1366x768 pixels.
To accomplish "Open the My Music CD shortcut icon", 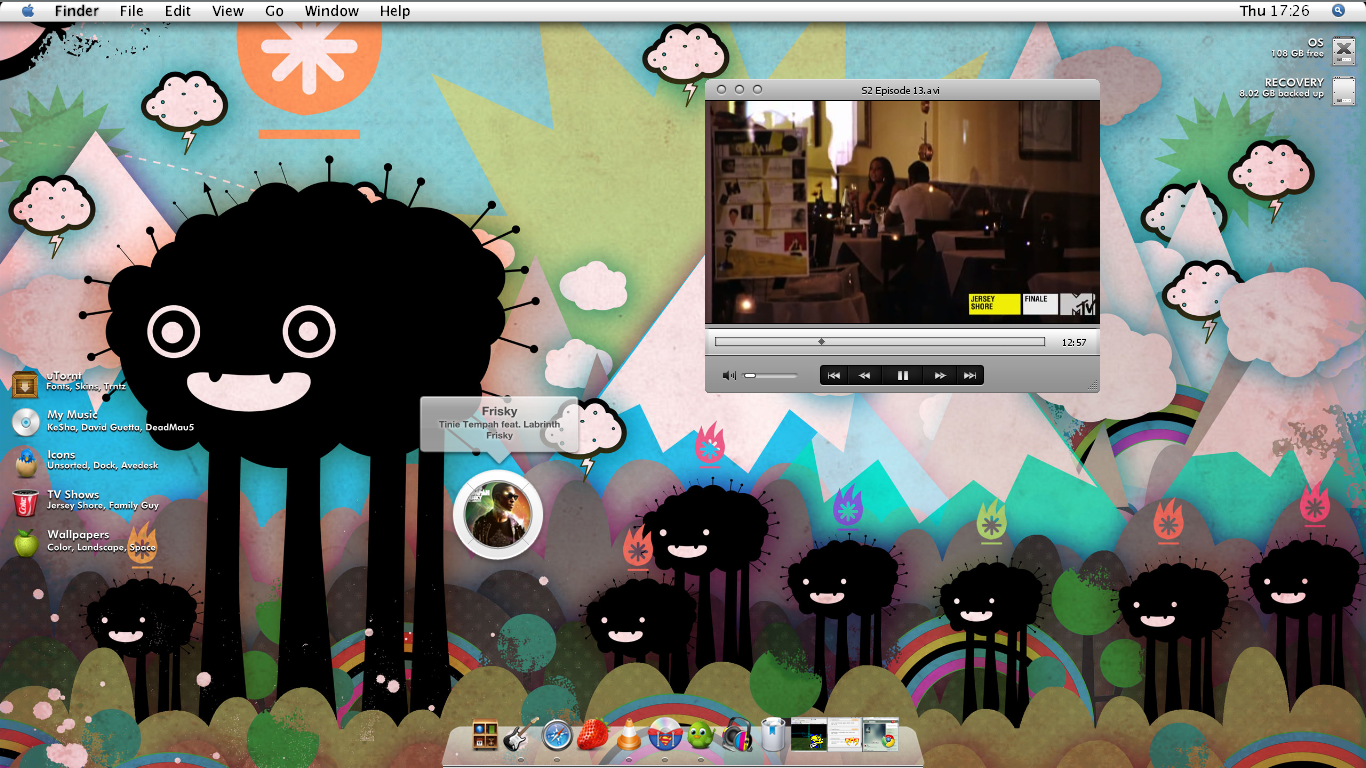I will (25, 422).
